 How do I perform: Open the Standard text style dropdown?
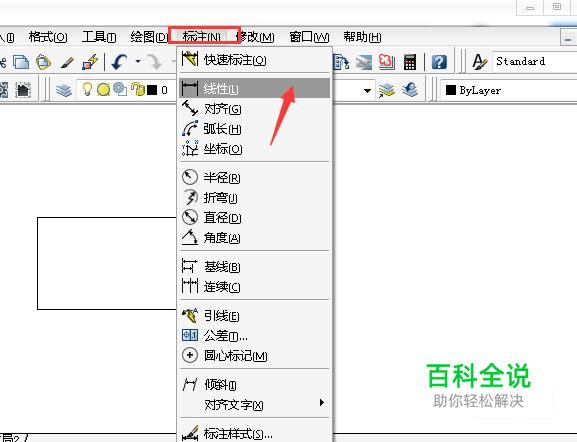pos(535,61)
